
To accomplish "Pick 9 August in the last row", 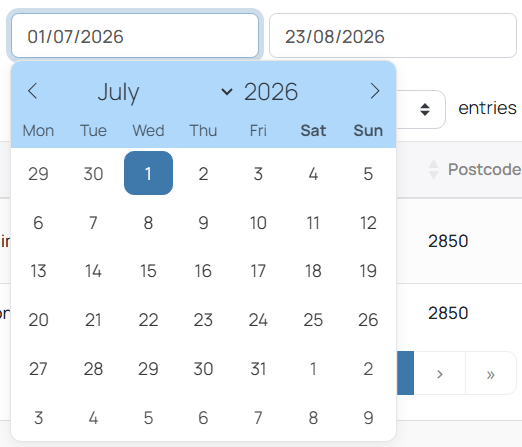I will pos(368,418).
